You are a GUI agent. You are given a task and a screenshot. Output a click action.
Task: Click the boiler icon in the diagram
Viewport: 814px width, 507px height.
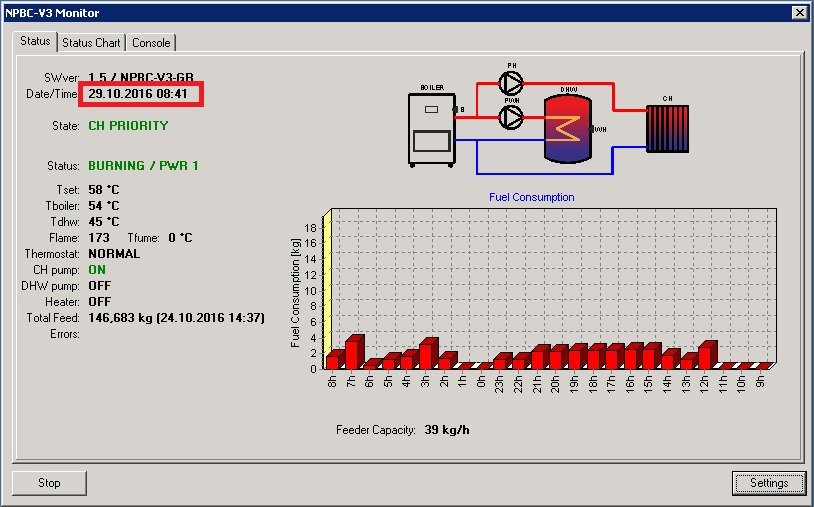(x=431, y=129)
